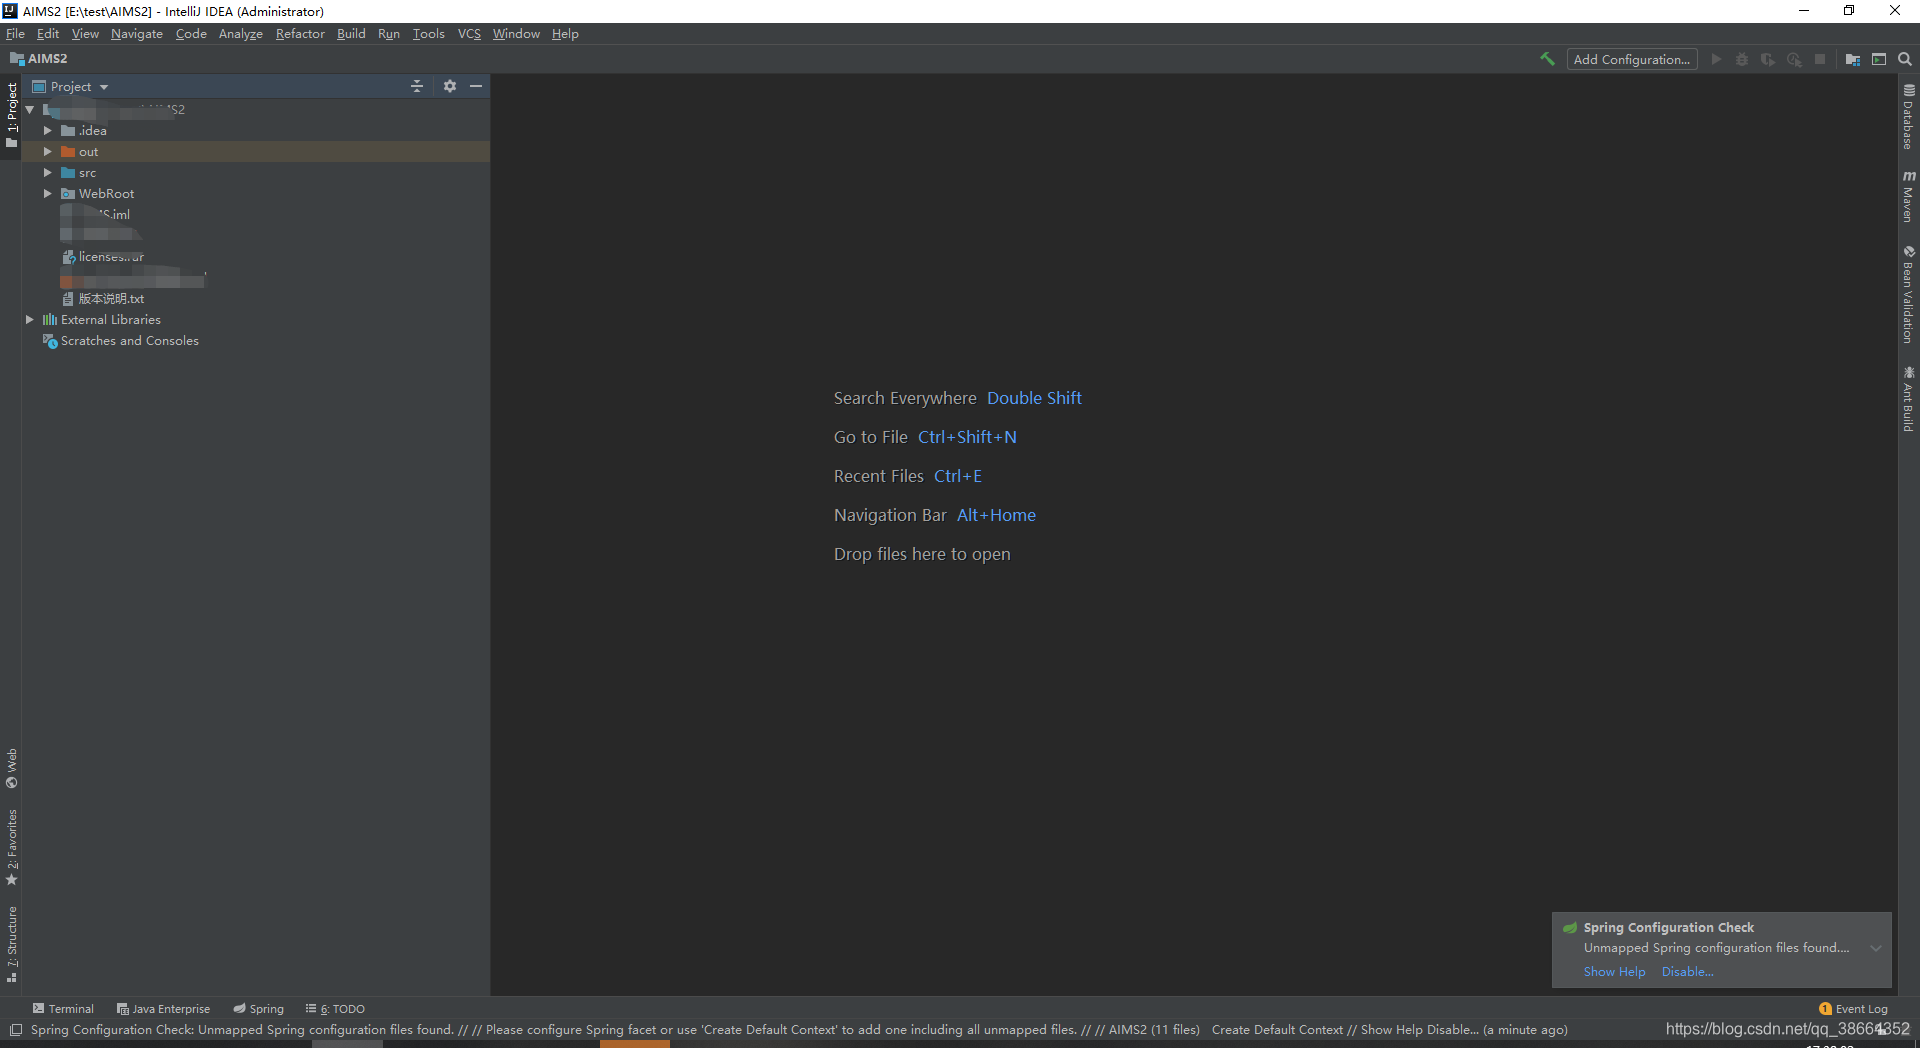Expand the src folder arrow
The height and width of the screenshot is (1048, 1920).
point(47,172)
